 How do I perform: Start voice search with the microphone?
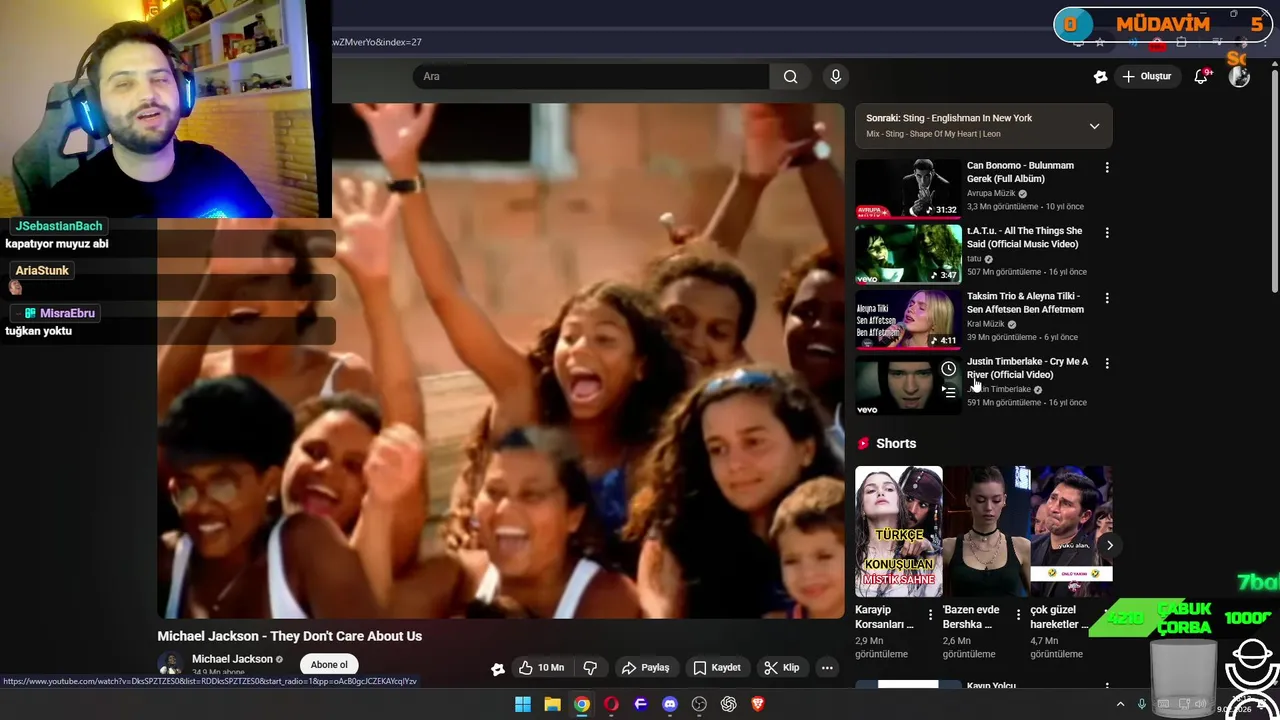[x=836, y=76]
